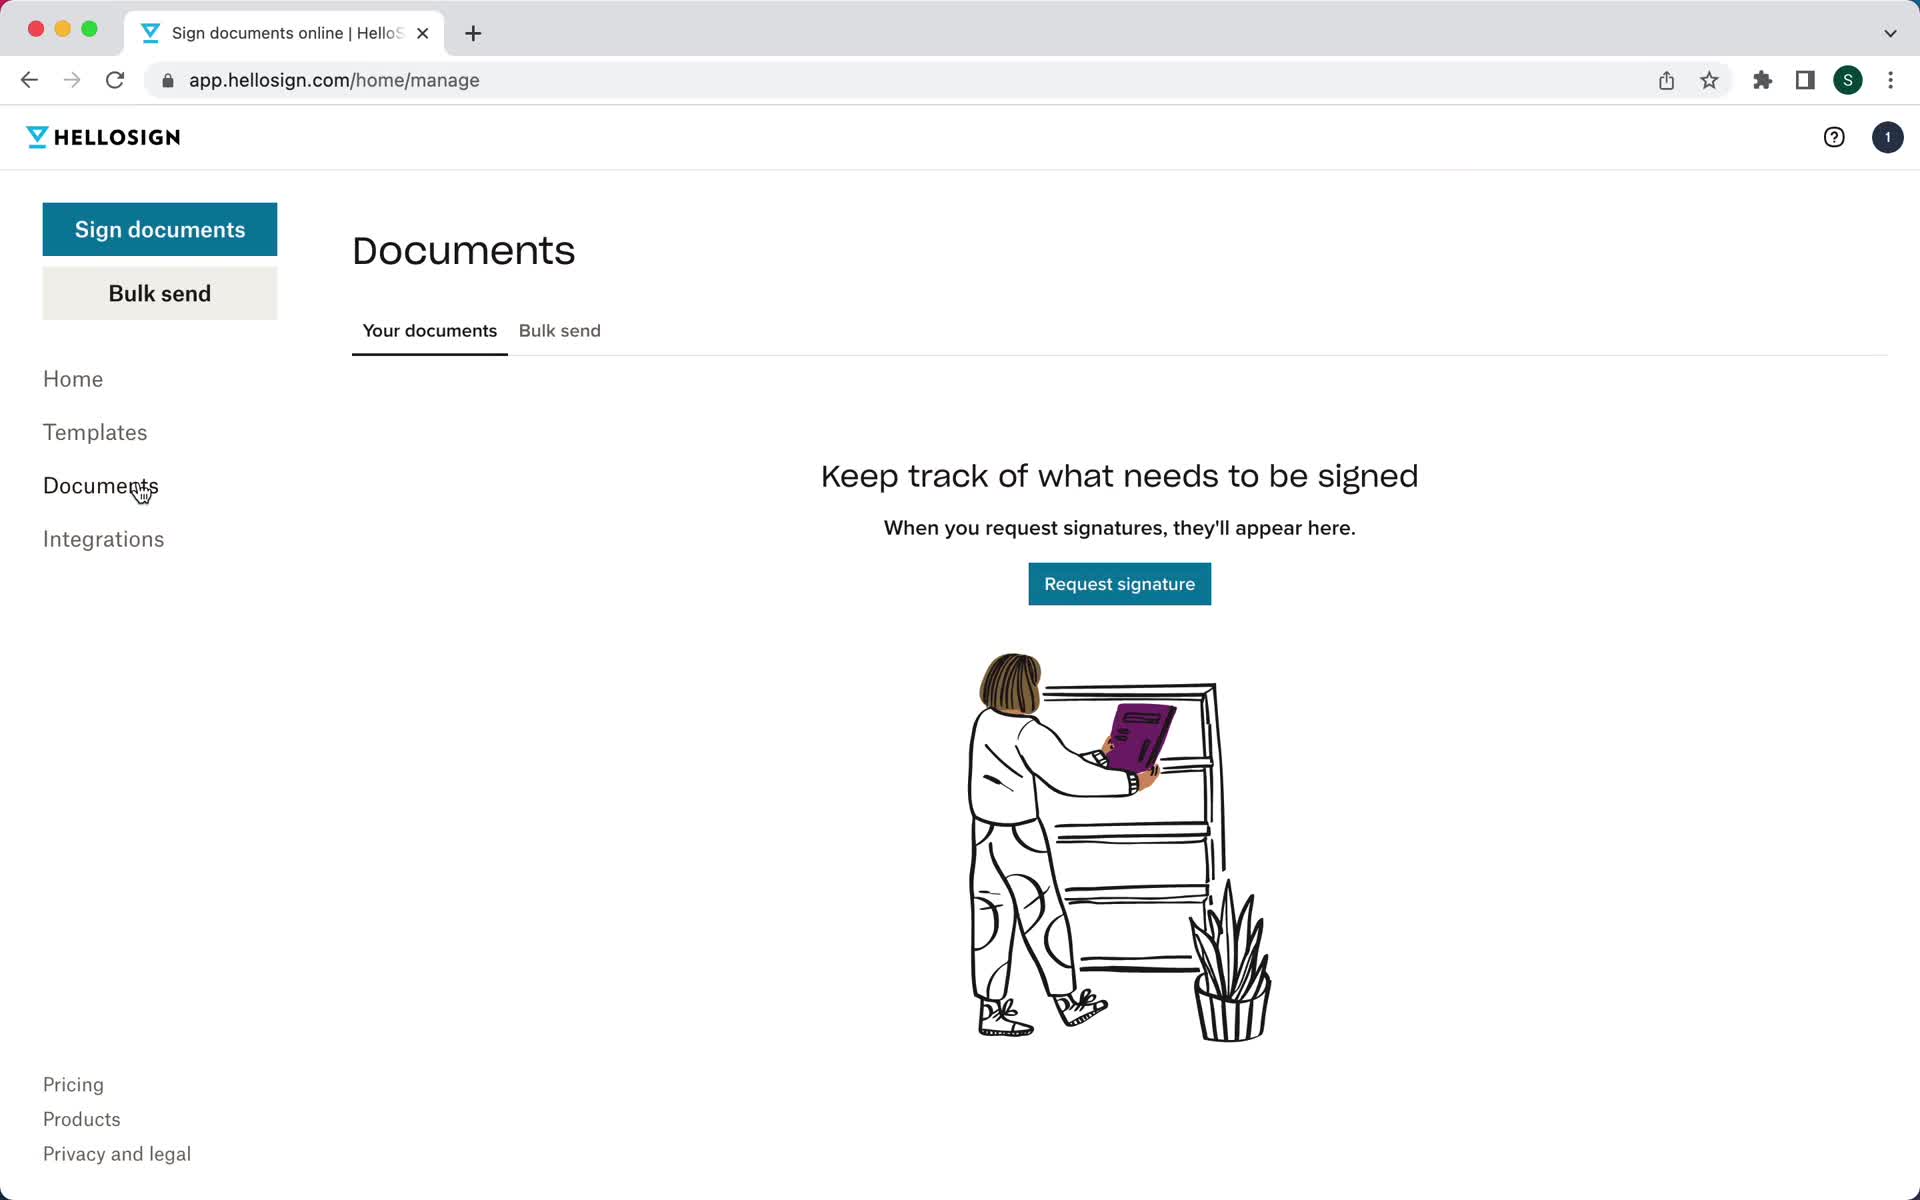This screenshot has height=1200, width=1920.
Task: Open the Integrations page
Action: 104,538
